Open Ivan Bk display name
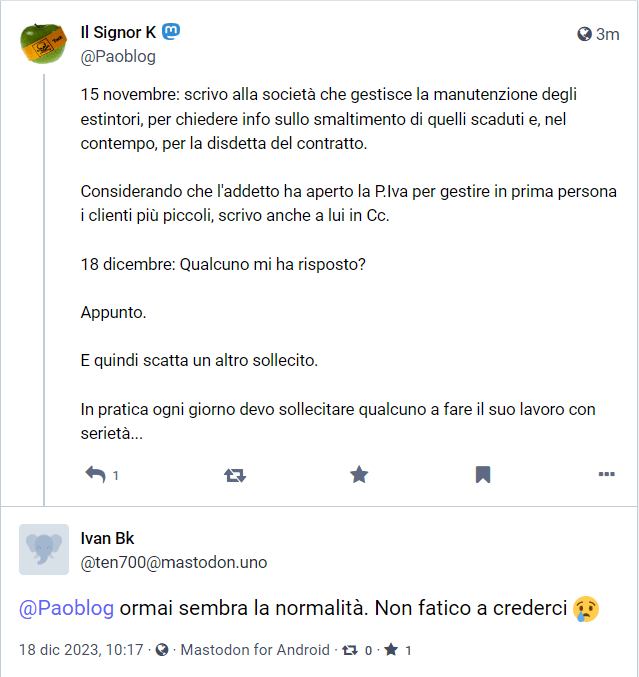This screenshot has width=639, height=677. 107,539
